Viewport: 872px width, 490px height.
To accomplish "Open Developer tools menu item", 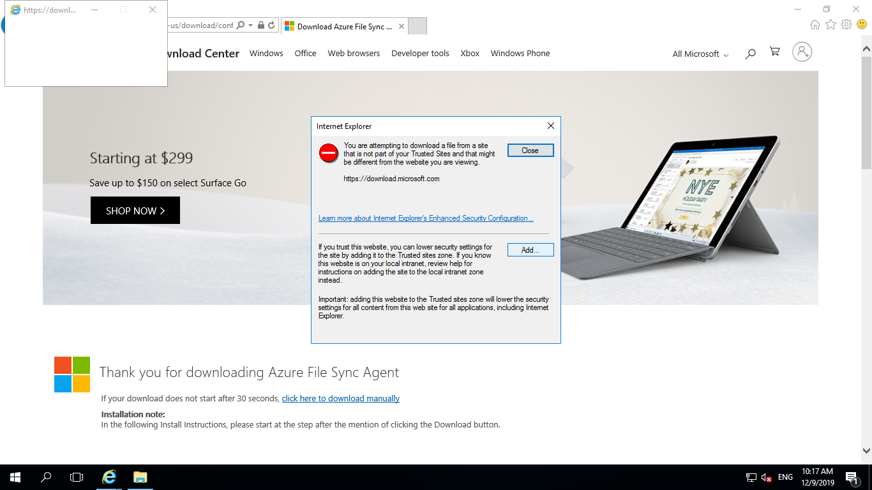I will (x=420, y=53).
